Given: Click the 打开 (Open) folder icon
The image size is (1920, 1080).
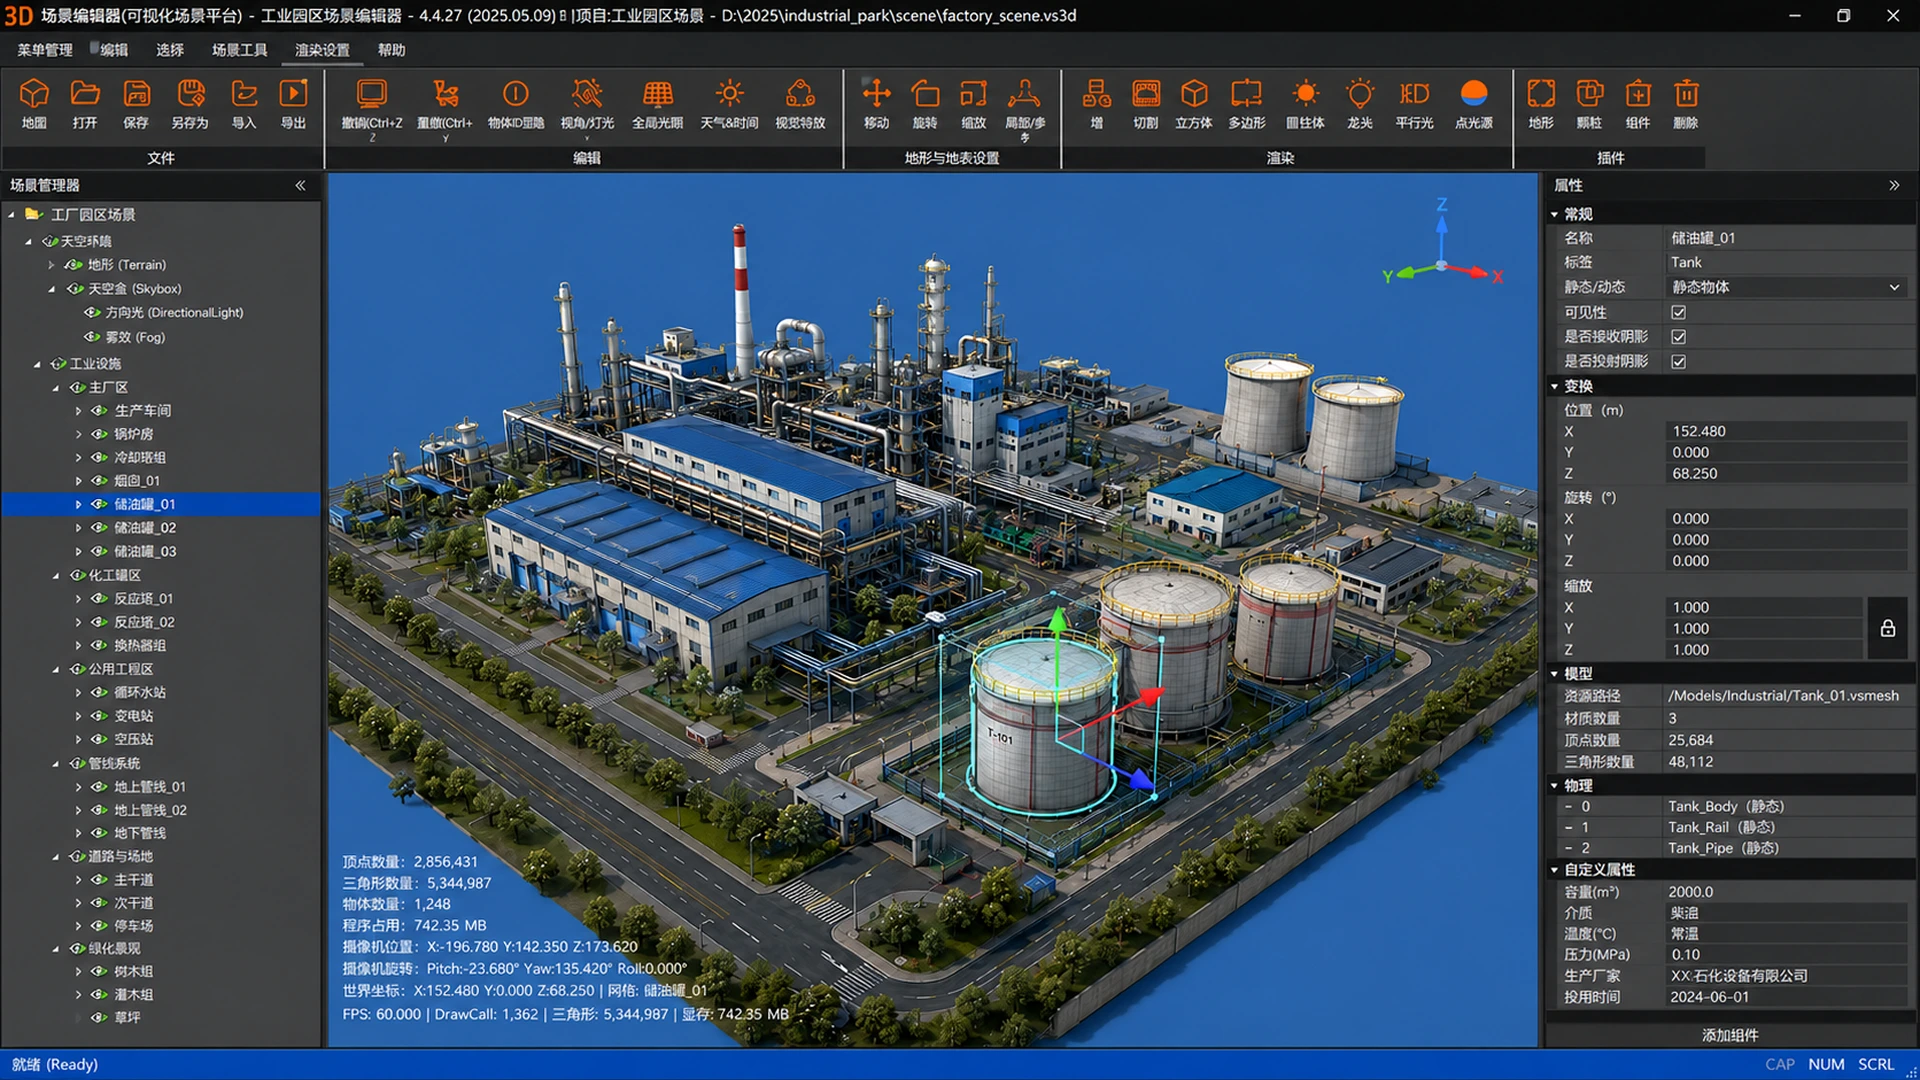Looking at the screenshot, I should point(85,94).
